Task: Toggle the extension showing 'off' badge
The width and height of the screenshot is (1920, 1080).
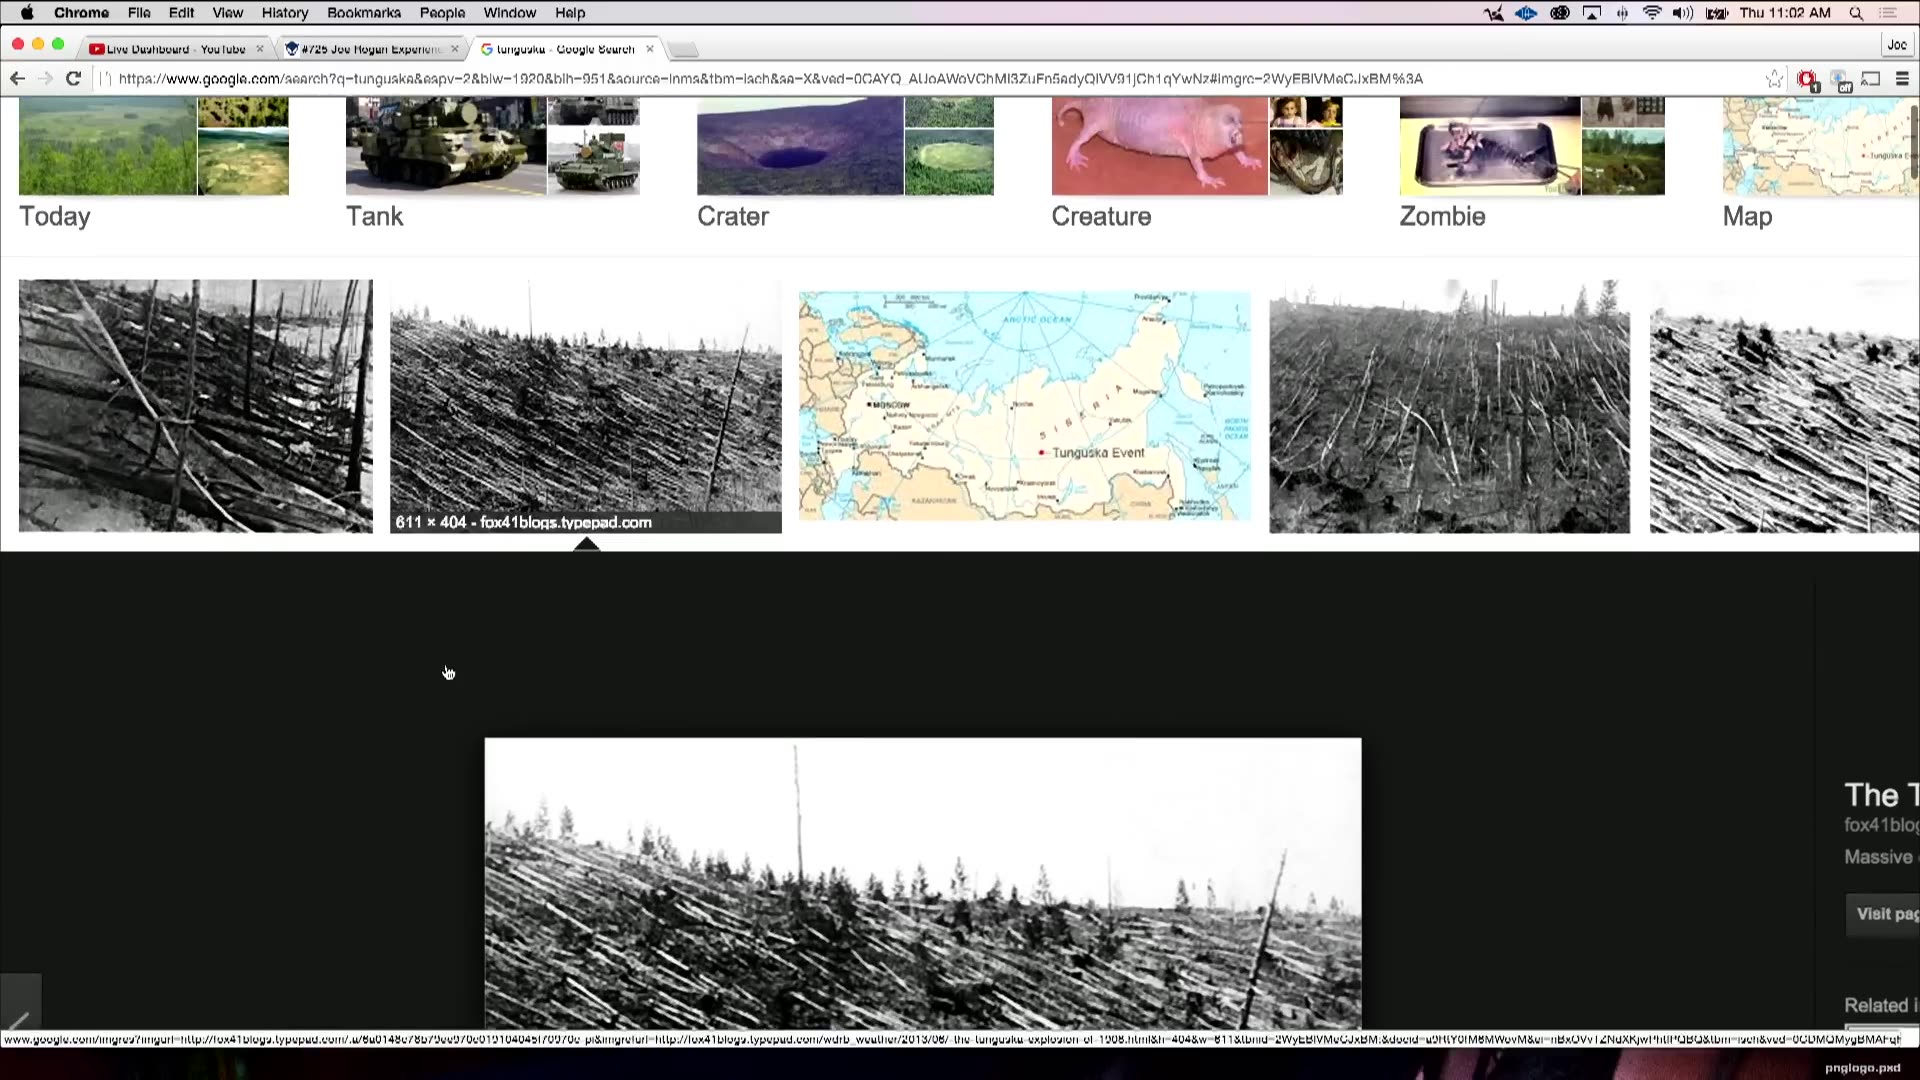Action: (x=1840, y=80)
